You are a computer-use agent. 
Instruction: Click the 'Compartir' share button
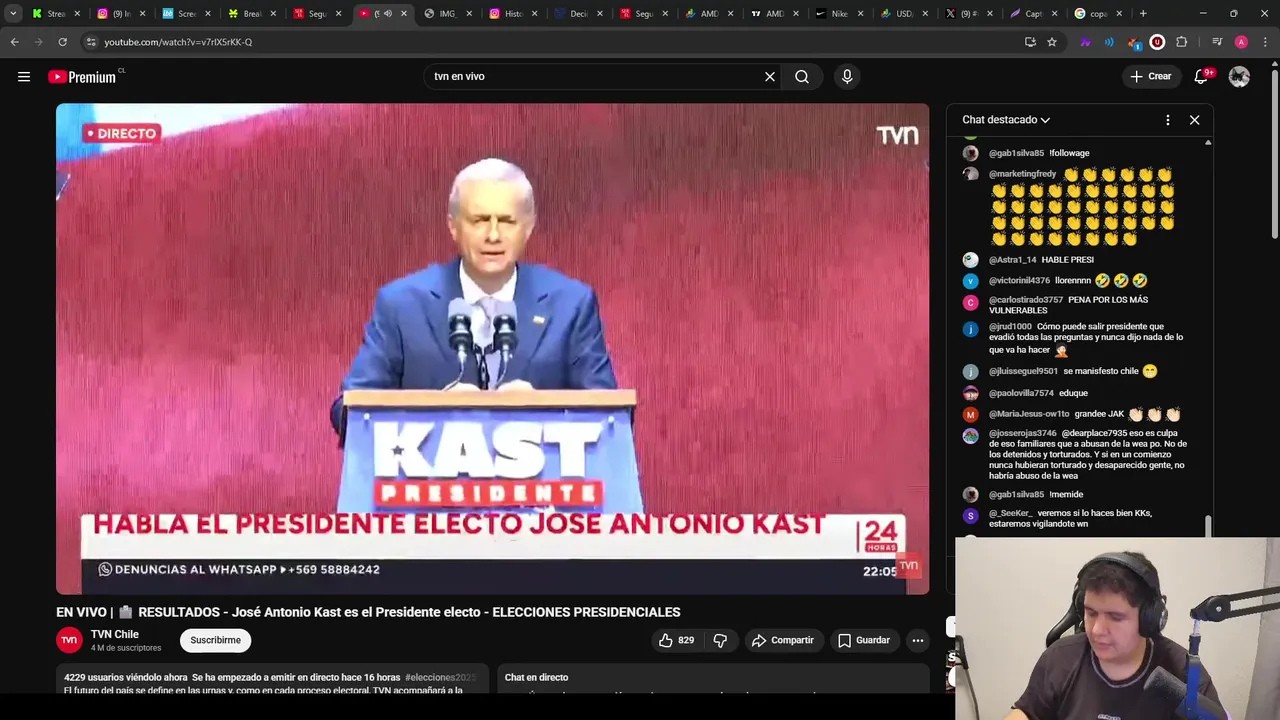pyautogui.click(x=783, y=640)
